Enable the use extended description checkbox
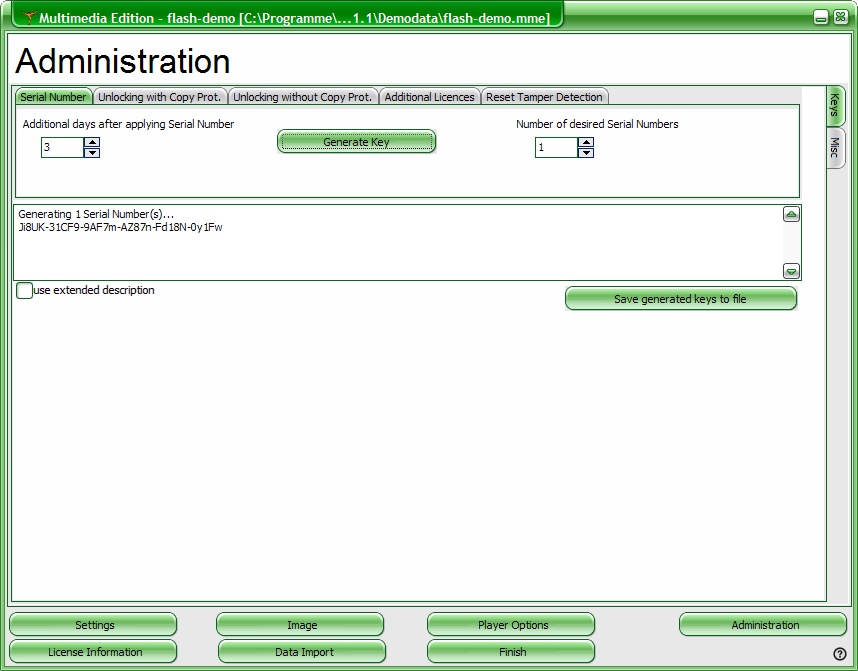 tap(25, 291)
